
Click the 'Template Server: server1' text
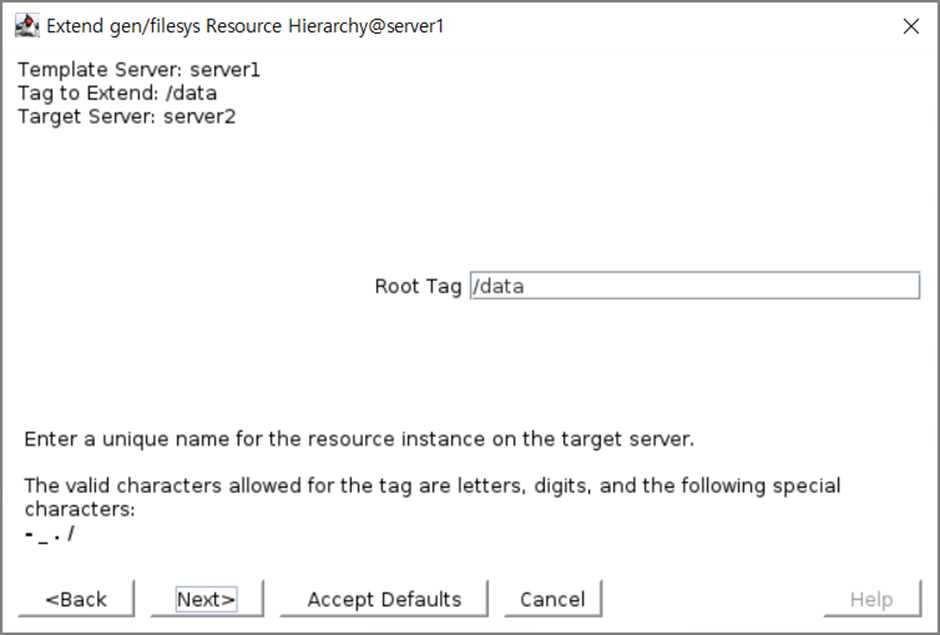[139, 70]
